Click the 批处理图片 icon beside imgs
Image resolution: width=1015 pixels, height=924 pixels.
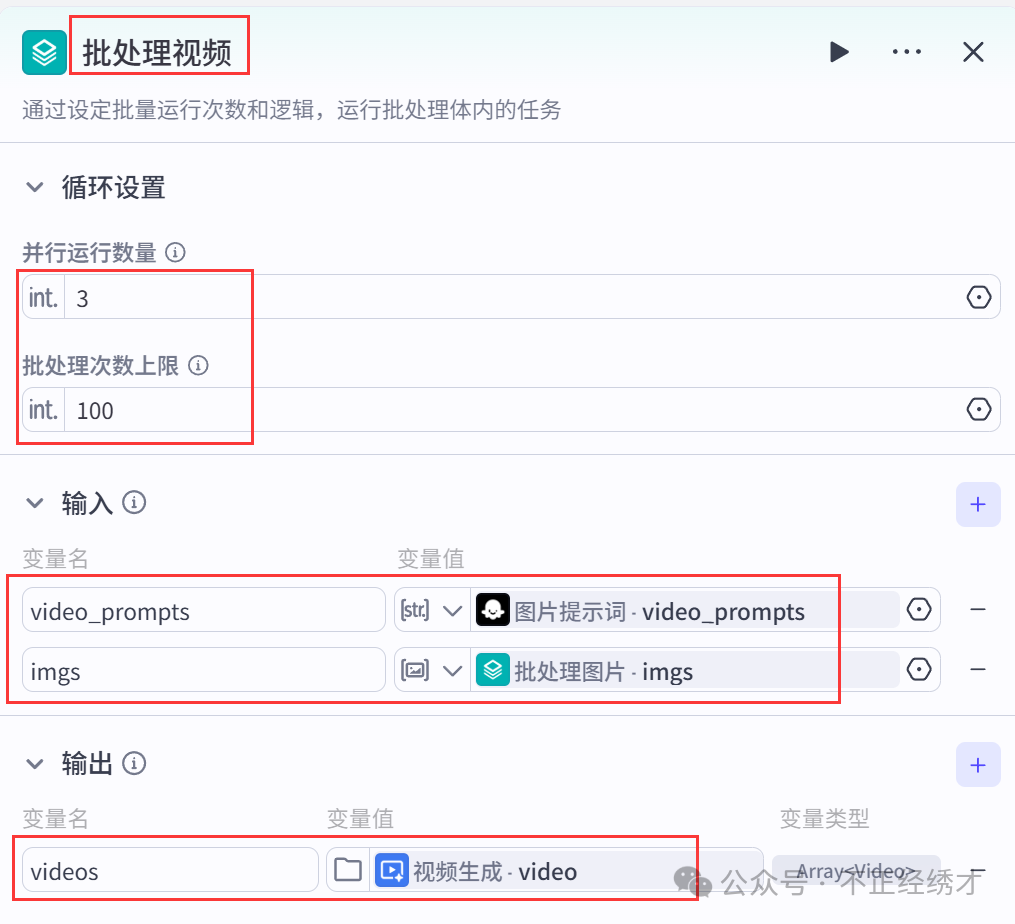pyautogui.click(x=493, y=671)
